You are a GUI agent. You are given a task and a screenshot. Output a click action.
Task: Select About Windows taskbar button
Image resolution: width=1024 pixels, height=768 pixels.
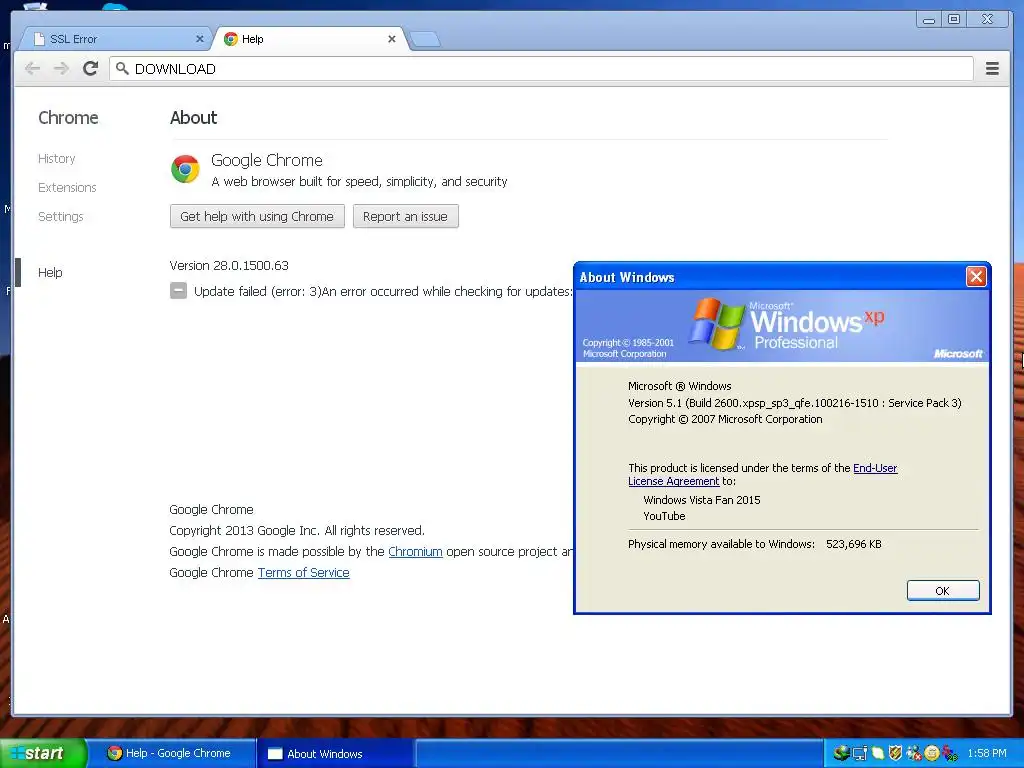(336, 754)
